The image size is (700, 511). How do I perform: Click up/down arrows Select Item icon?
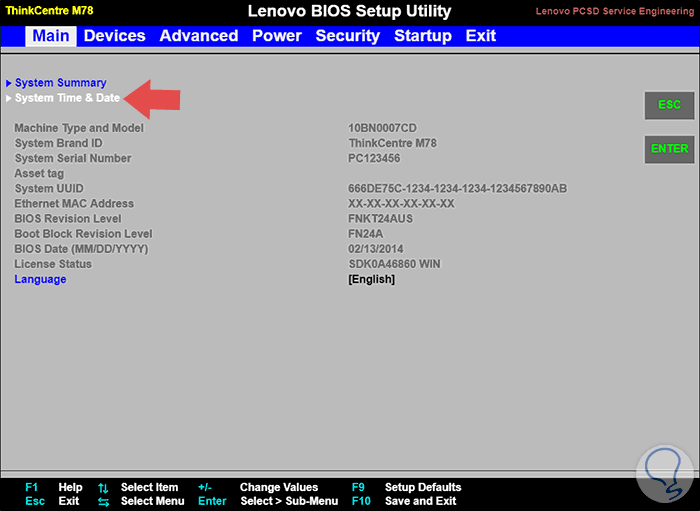103,488
